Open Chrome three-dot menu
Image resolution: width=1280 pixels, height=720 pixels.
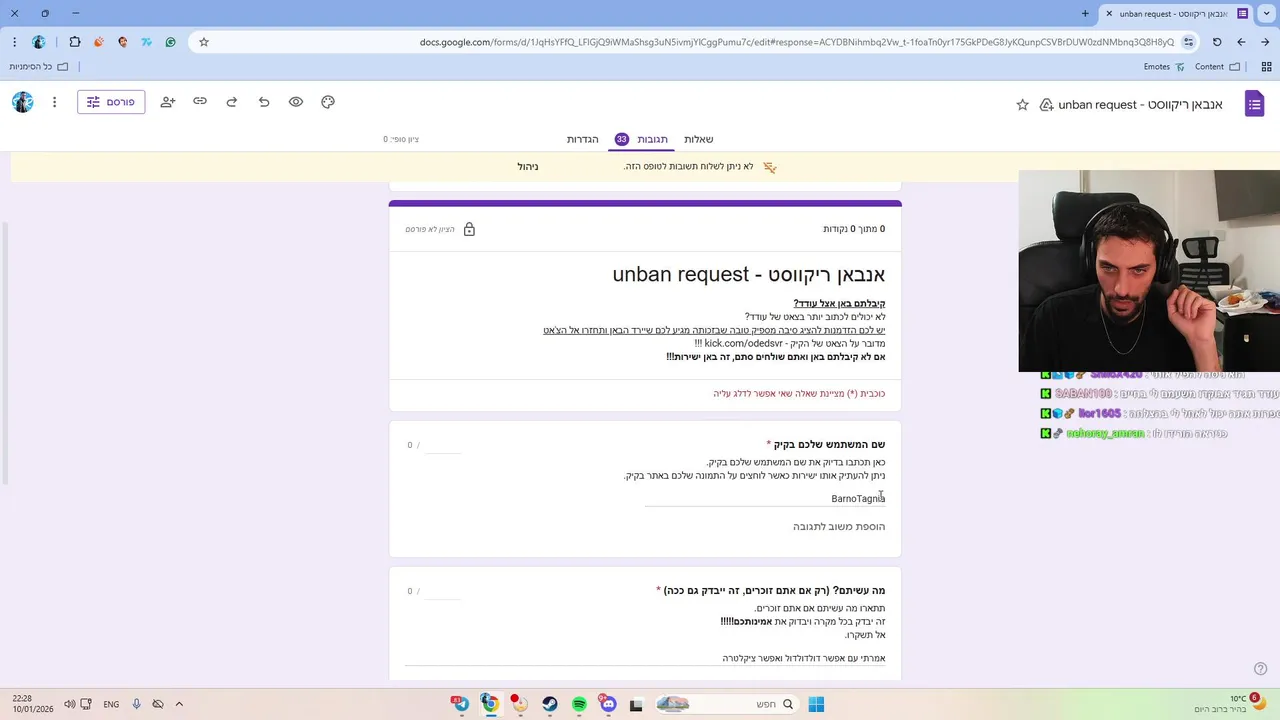click(x=14, y=42)
